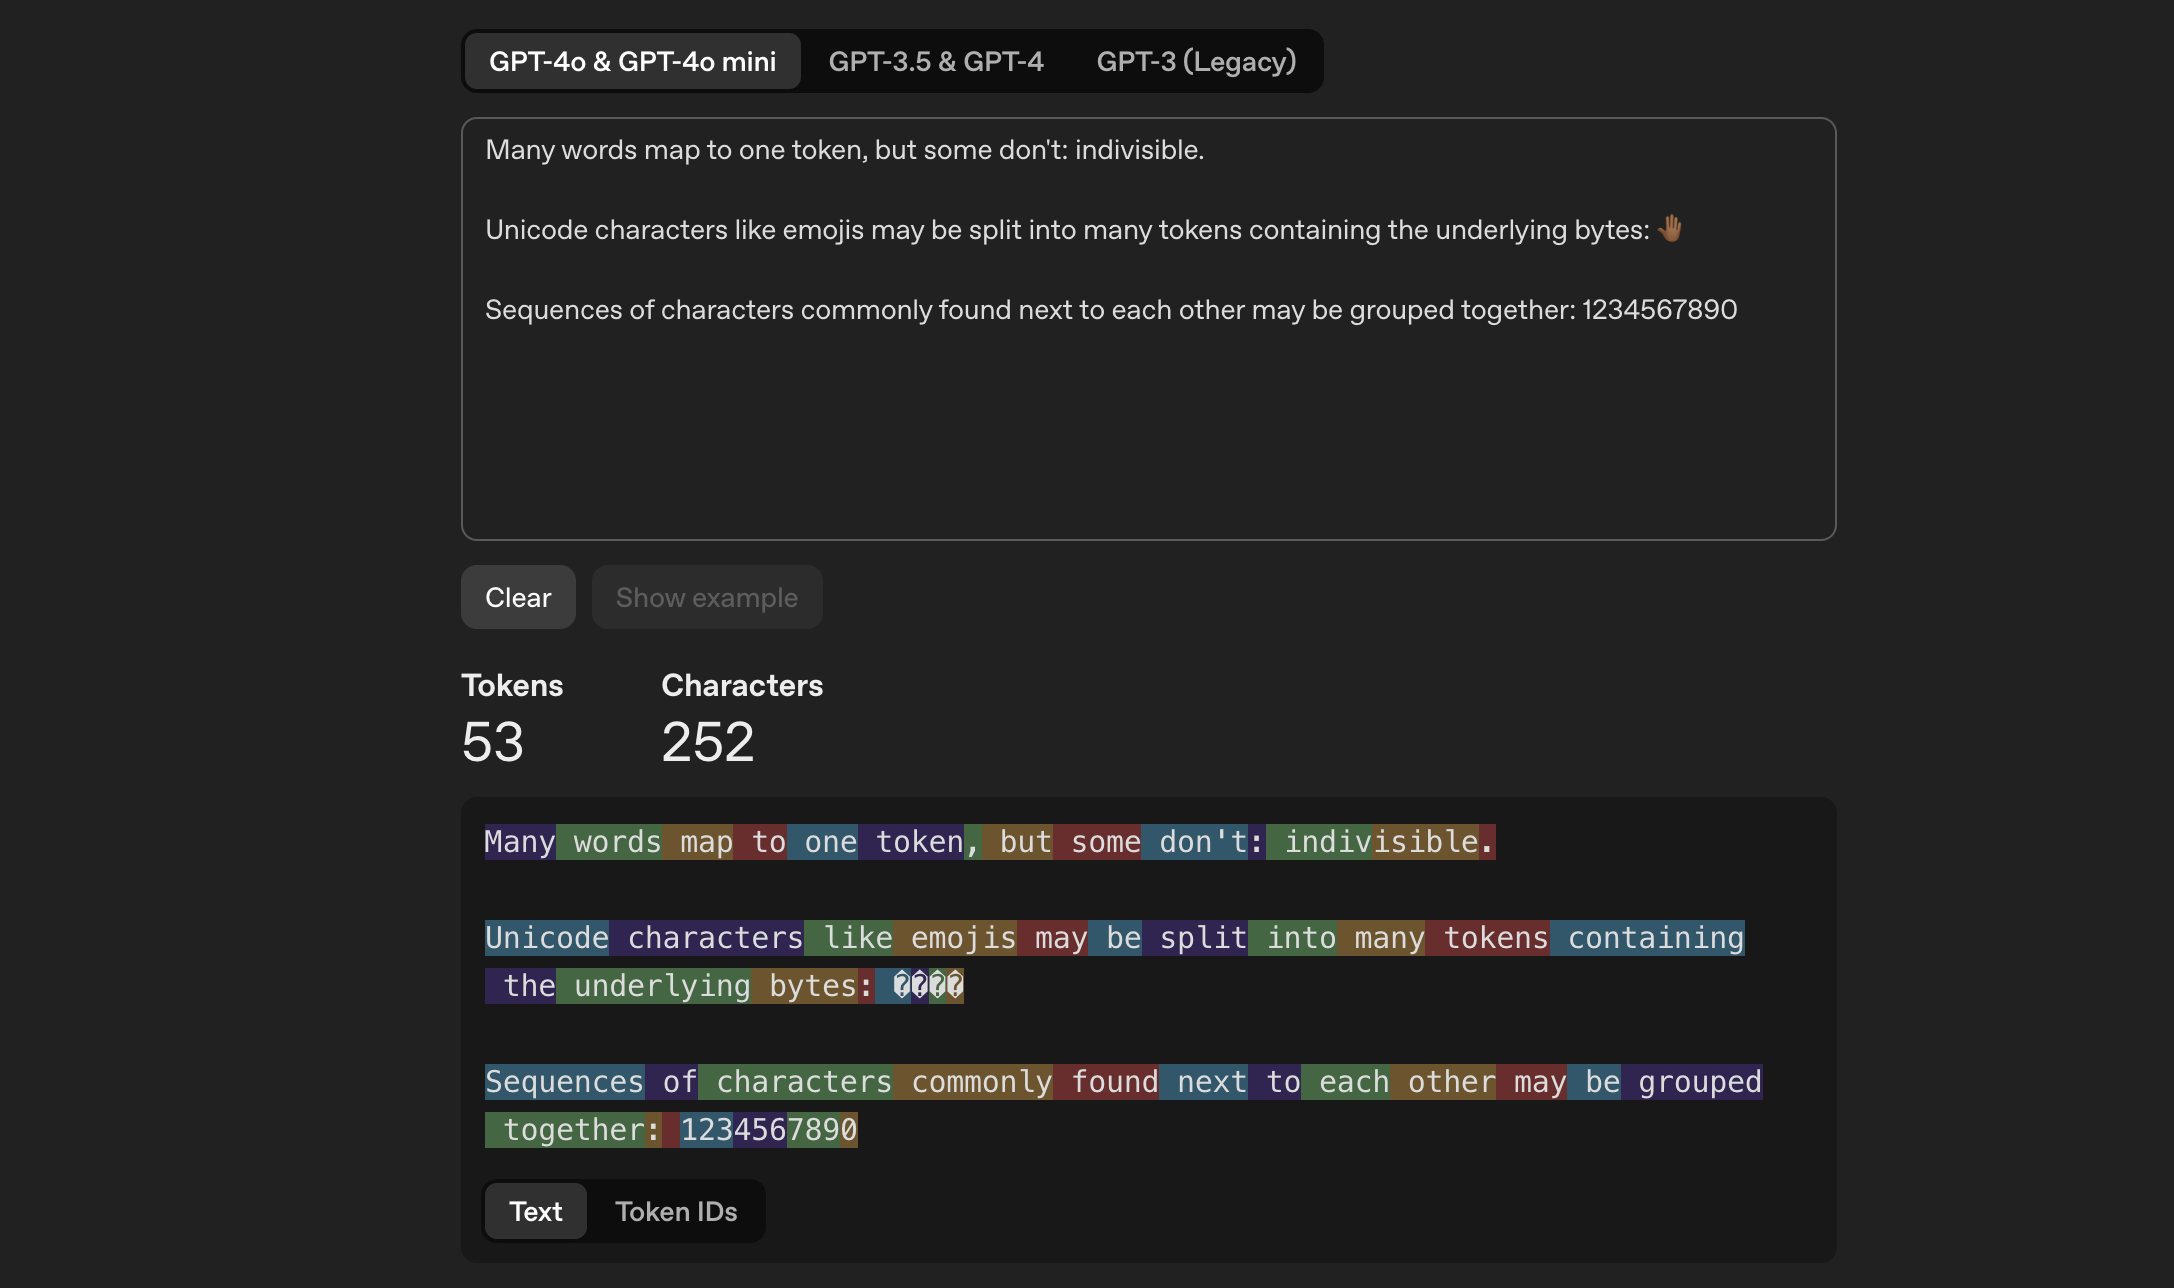The width and height of the screenshot is (2174, 1288).
Task: Click the unknown-byte emoji tokens in output
Action: [x=927, y=986]
